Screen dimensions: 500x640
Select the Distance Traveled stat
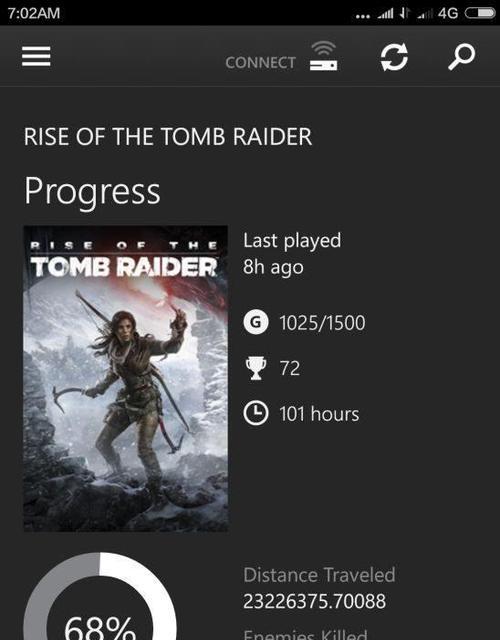319,588
